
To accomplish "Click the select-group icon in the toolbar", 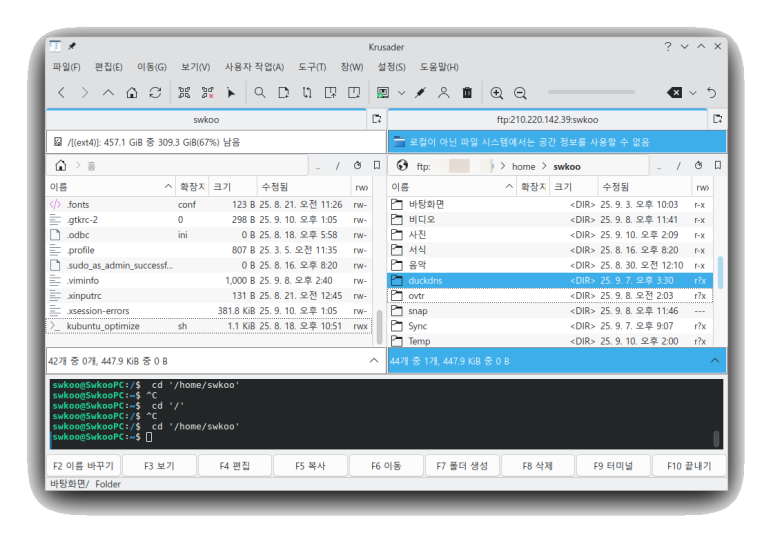I will (184, 93).
